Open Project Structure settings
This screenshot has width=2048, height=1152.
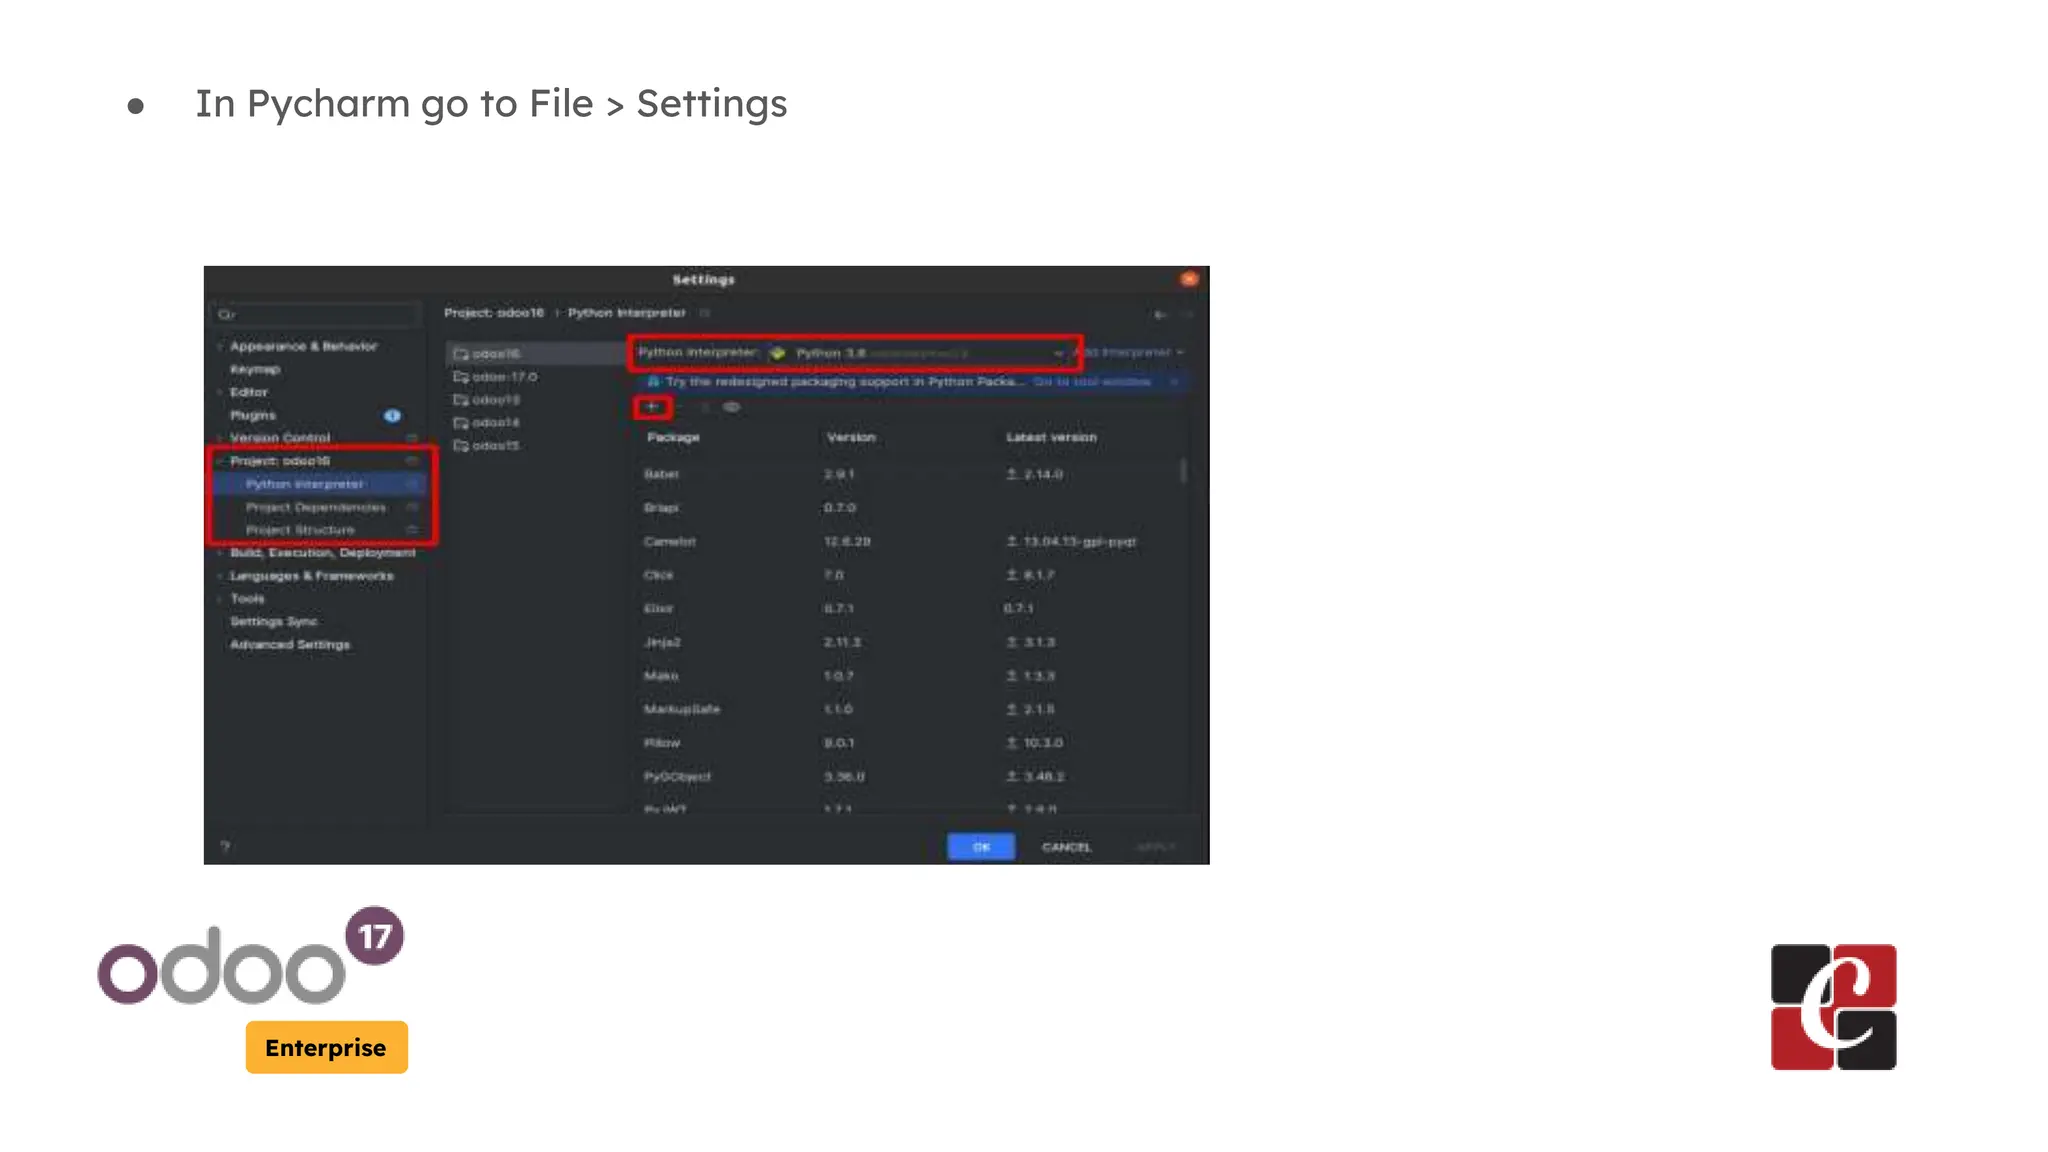pyautogui.click(x=300, y=530)
